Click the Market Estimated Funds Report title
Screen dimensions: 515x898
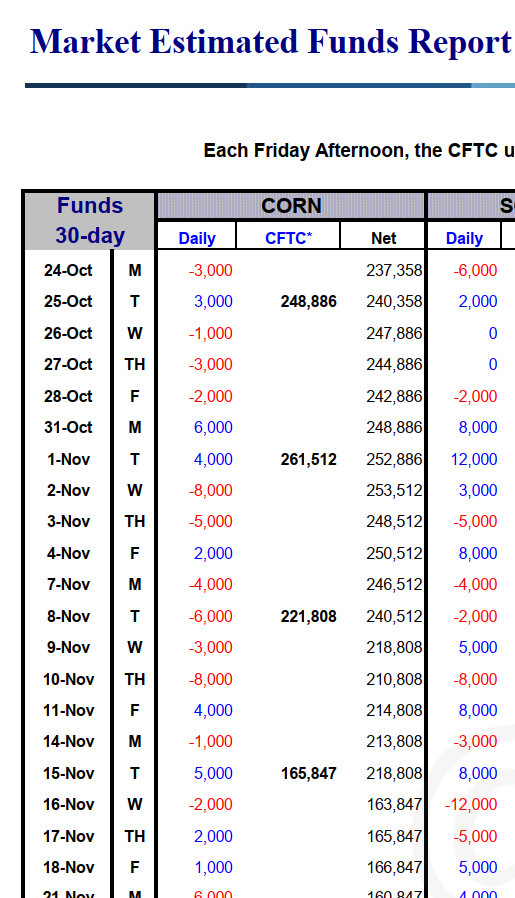point(270,42)
